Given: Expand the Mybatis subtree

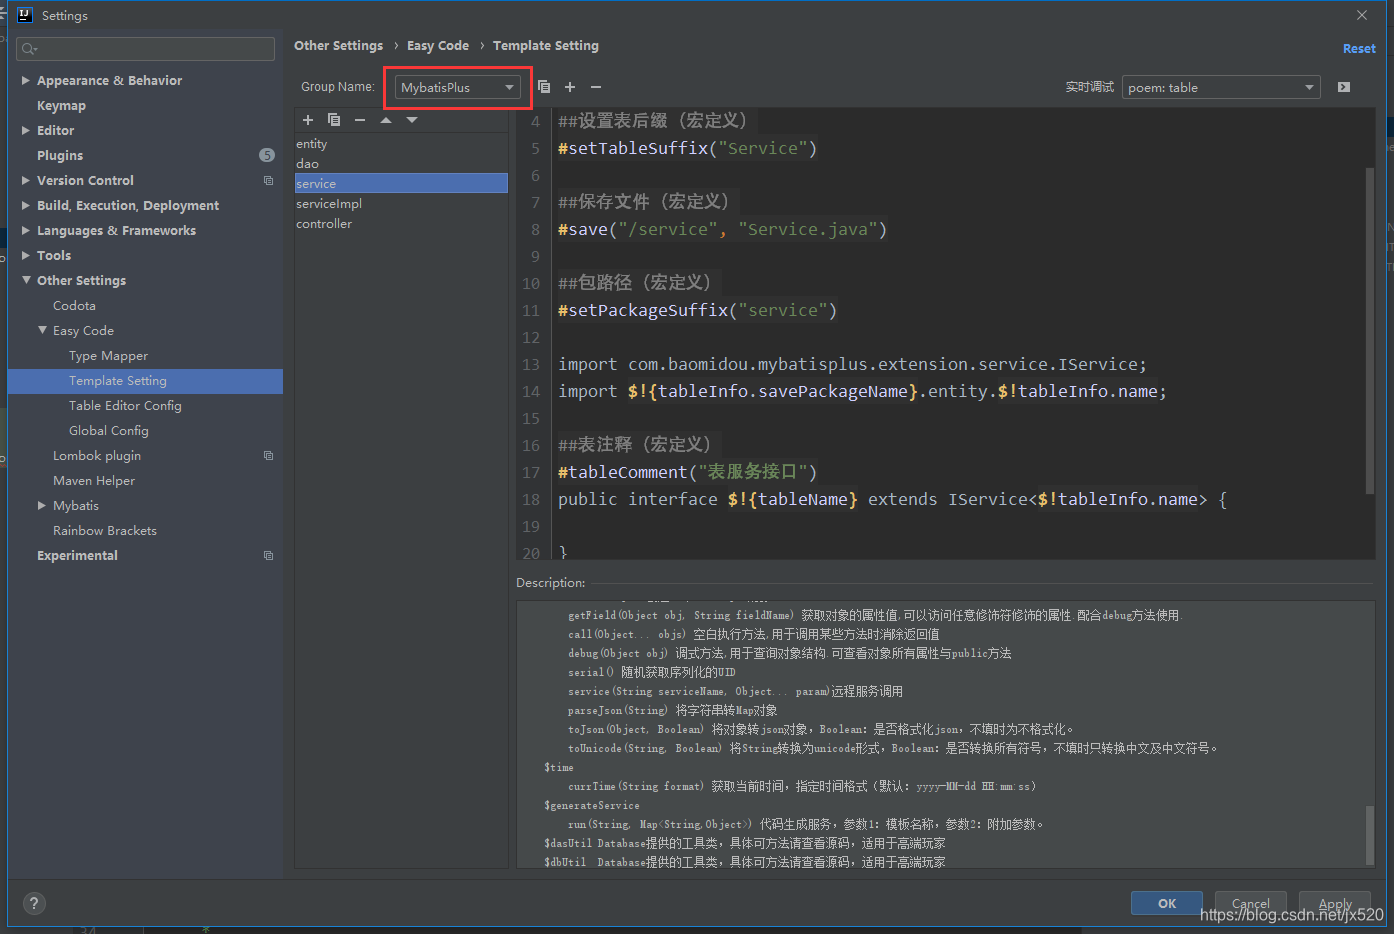Looking at the screenshot, I should (x=42, y=505).
